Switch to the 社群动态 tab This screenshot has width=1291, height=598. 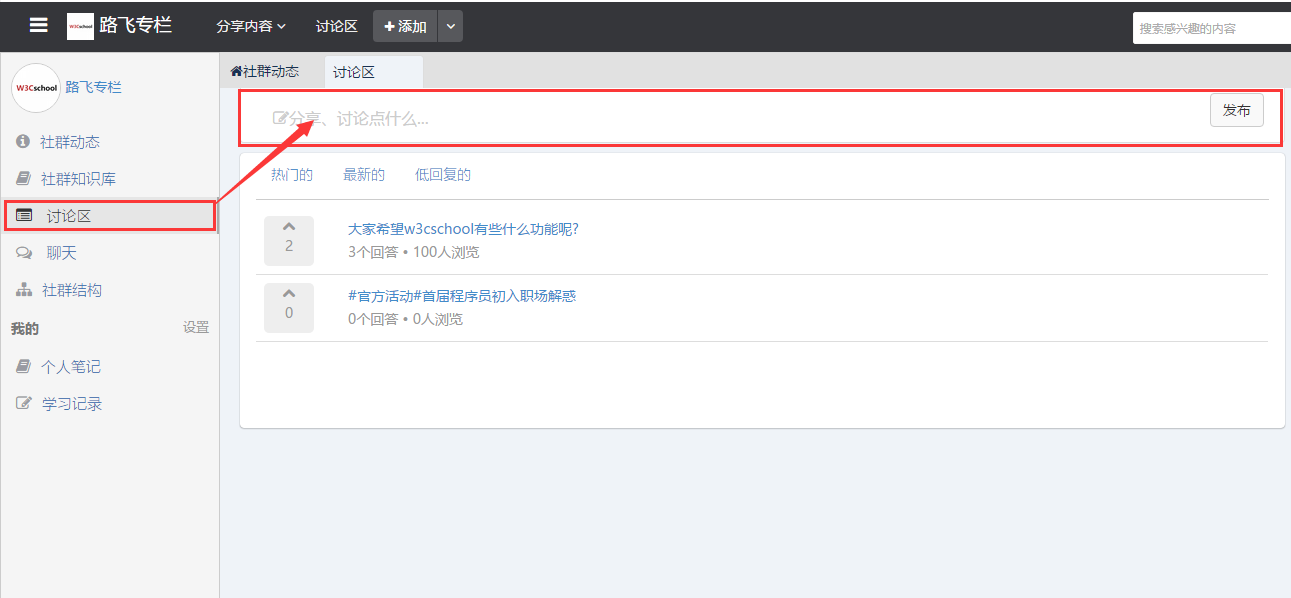[x=265, y=72]
